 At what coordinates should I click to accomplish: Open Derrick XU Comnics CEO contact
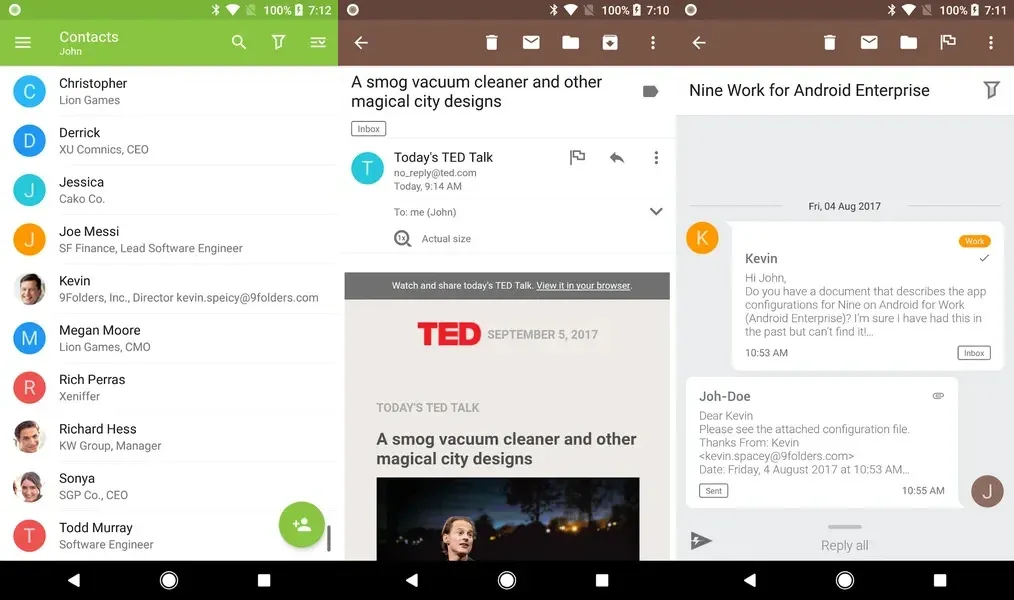[169, 140]
